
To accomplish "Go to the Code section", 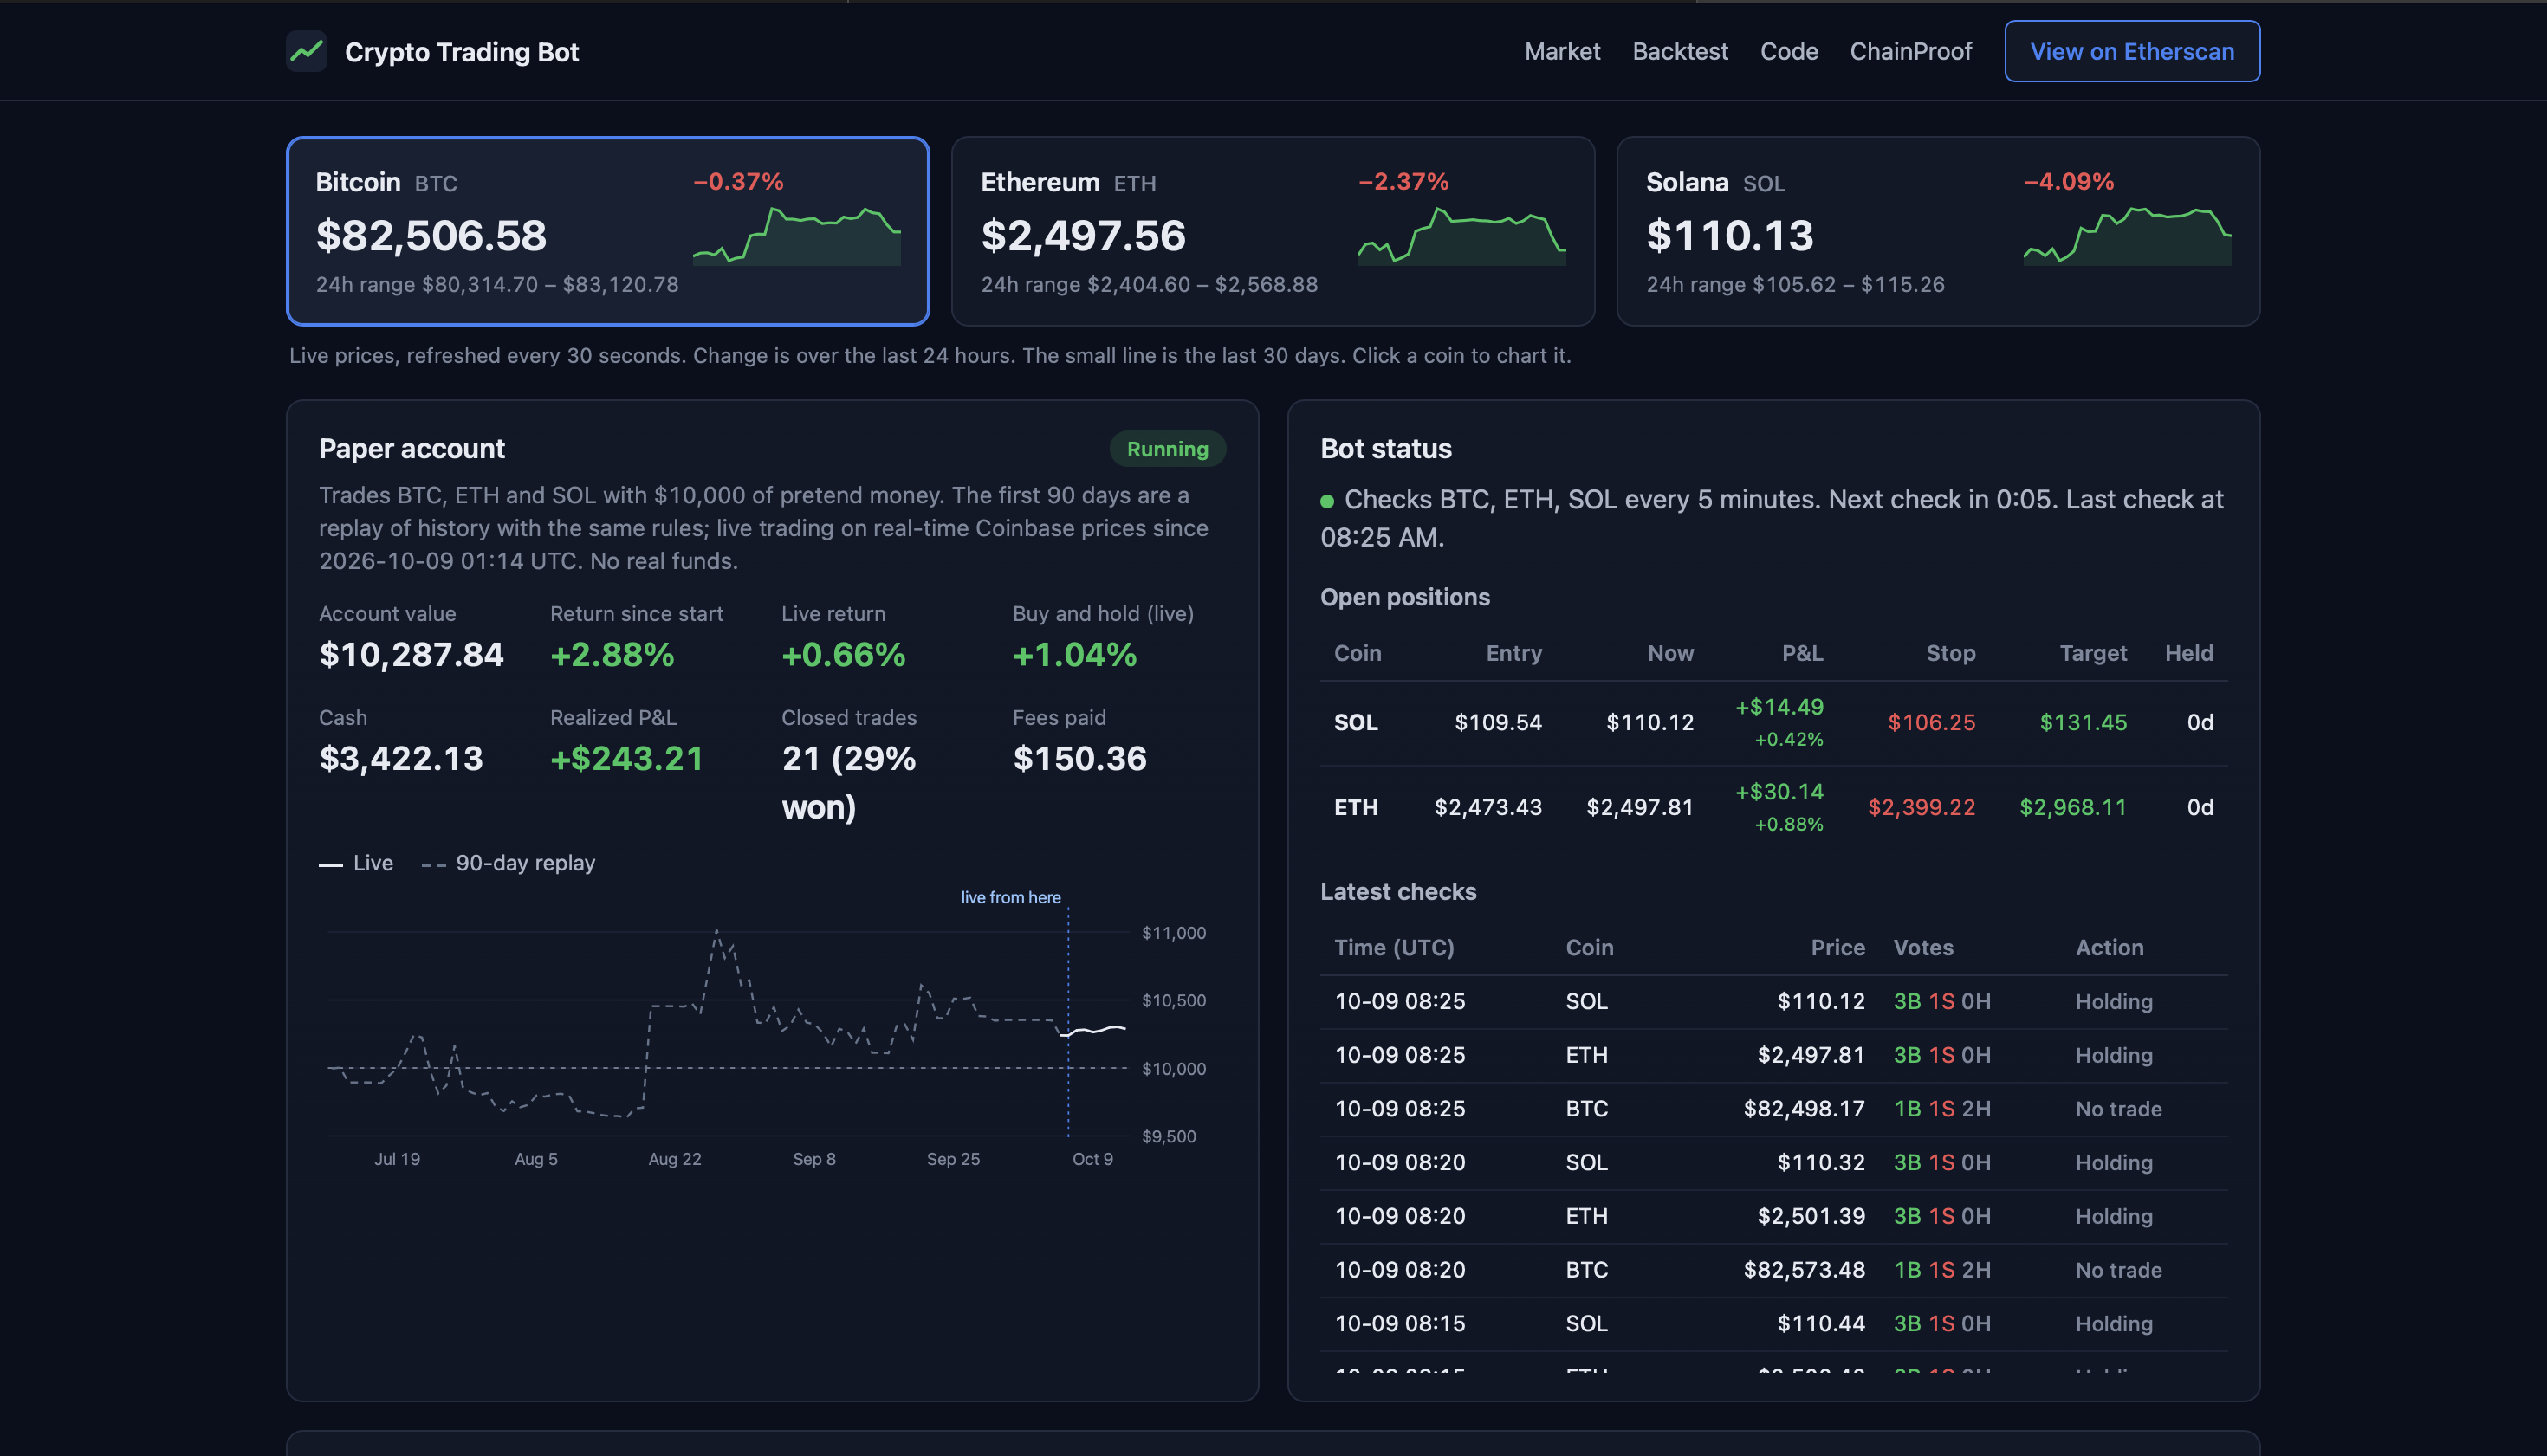I will point(1789,51).
